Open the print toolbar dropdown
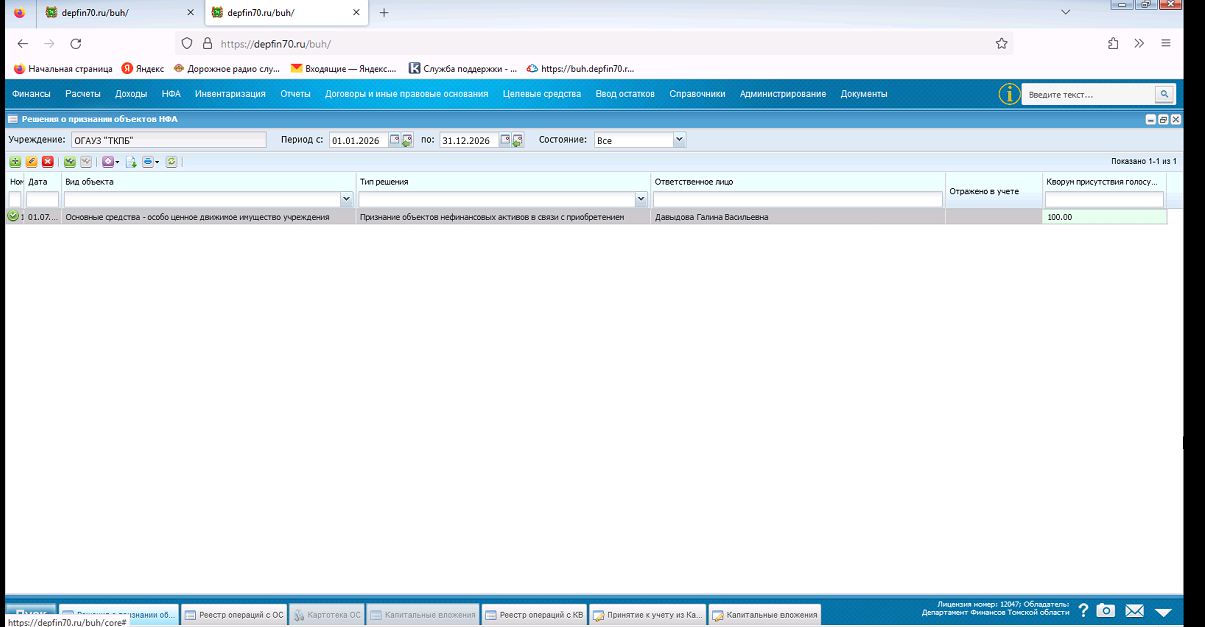The height and width of the screenshot is (627, 1205). [x=151, y=161]
